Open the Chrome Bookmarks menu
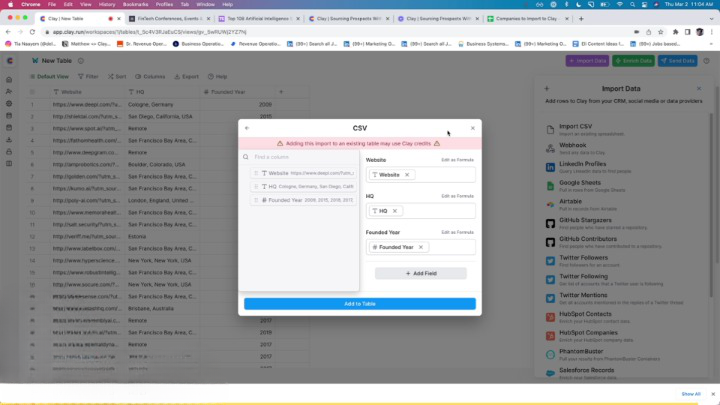Viewport: 720px width, 405px height. point(135,4)
